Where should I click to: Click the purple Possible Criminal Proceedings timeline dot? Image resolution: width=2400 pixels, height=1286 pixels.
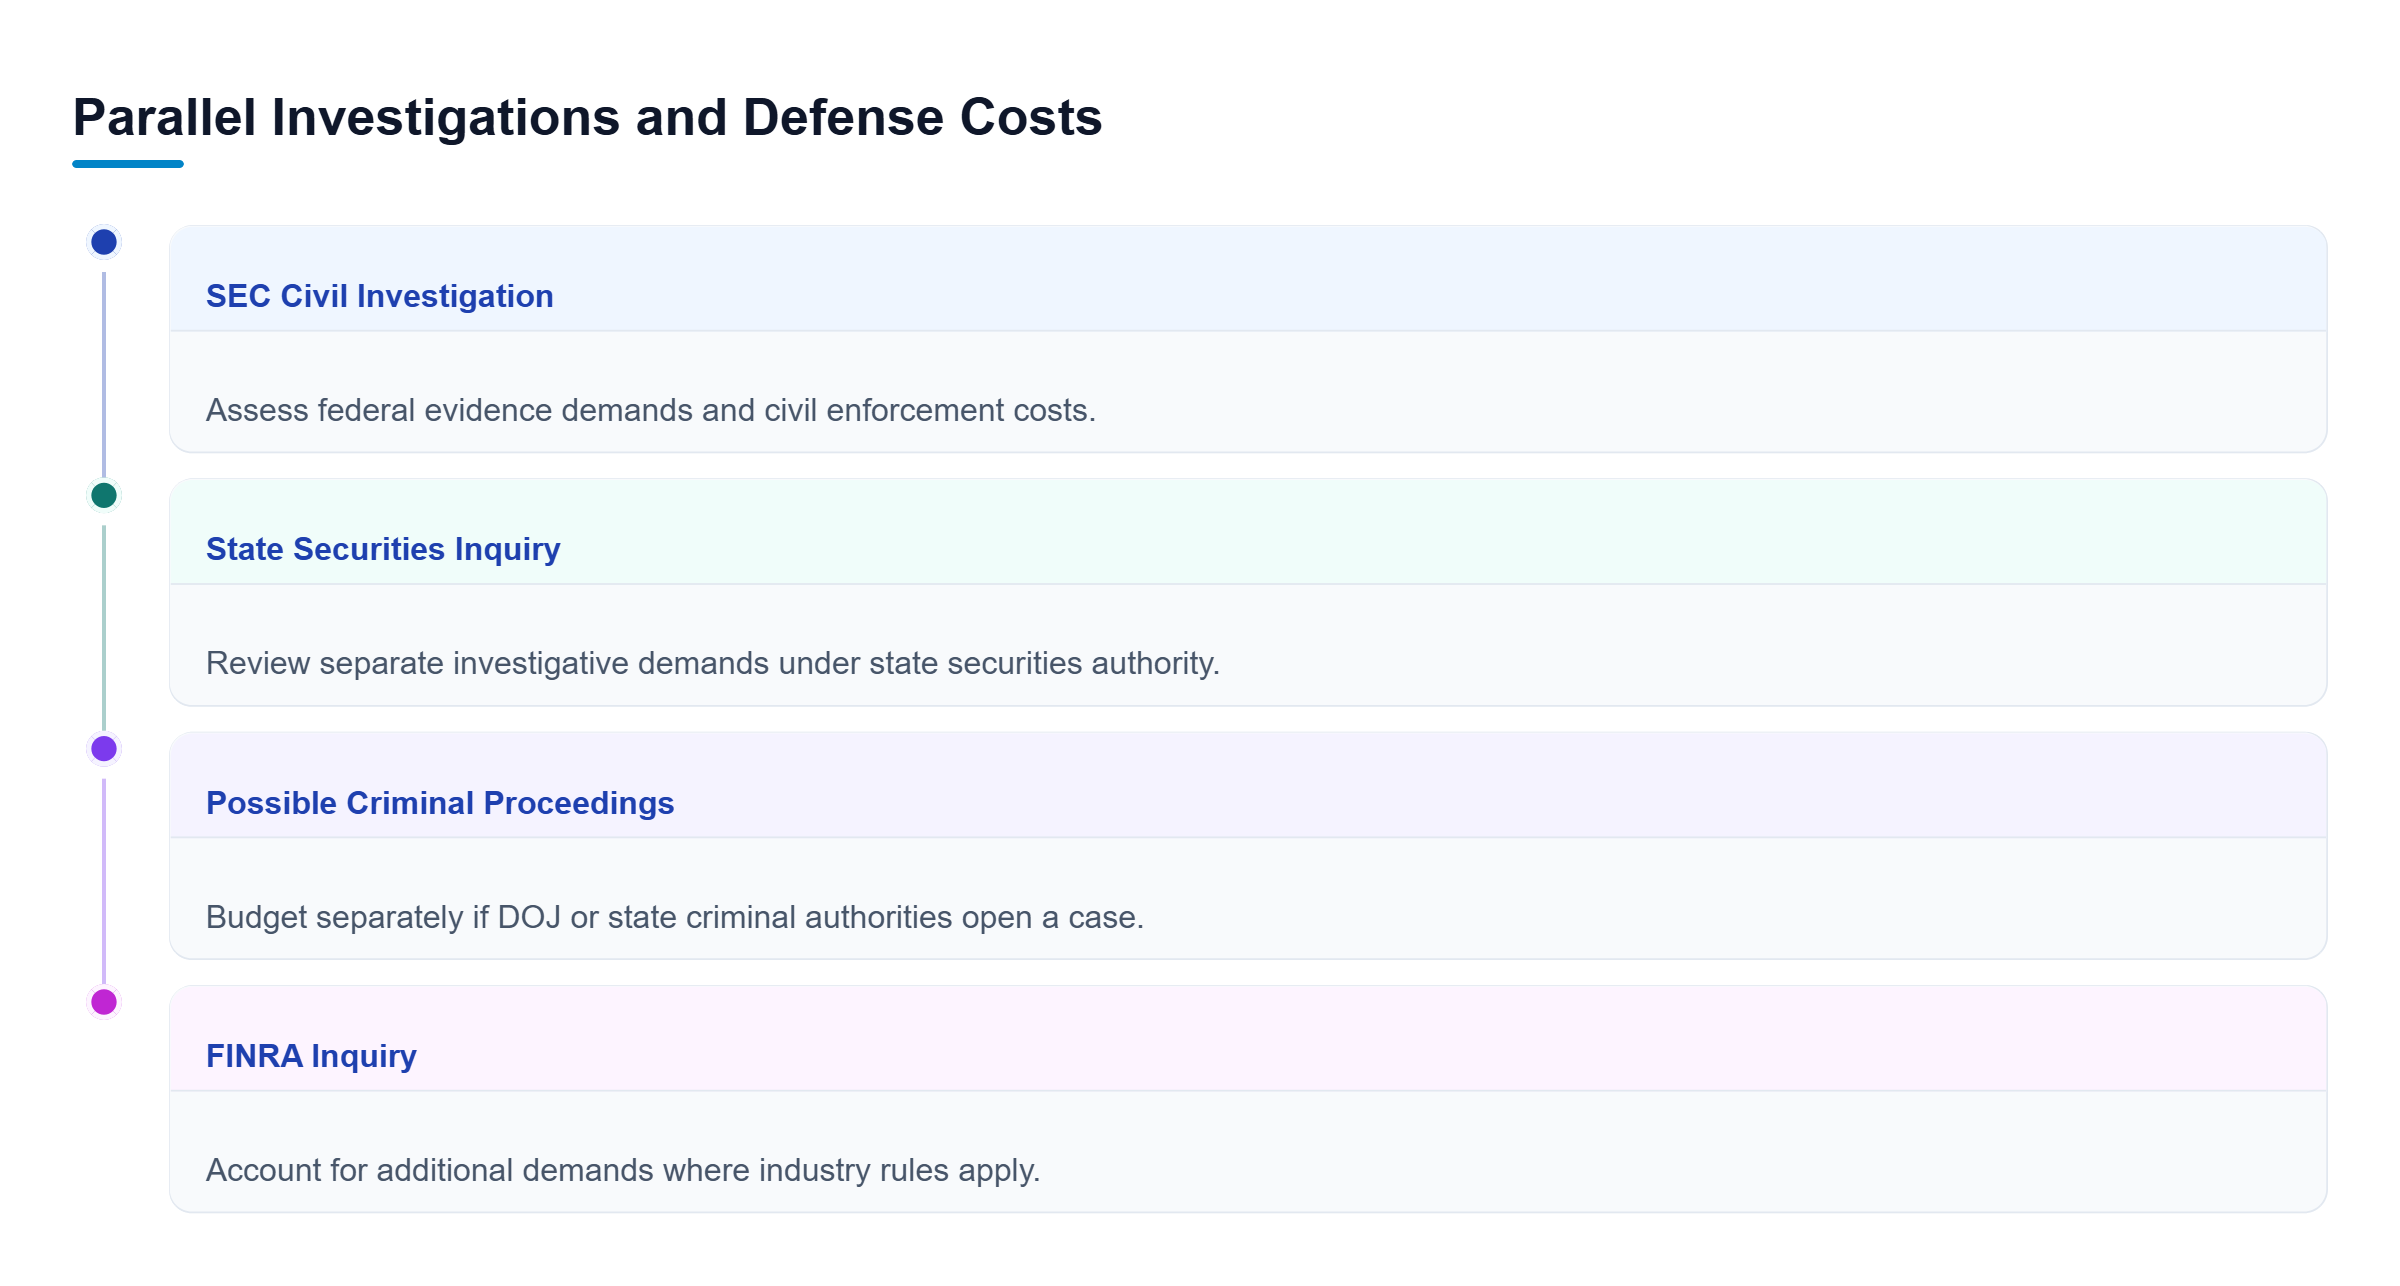click(104, 748)
